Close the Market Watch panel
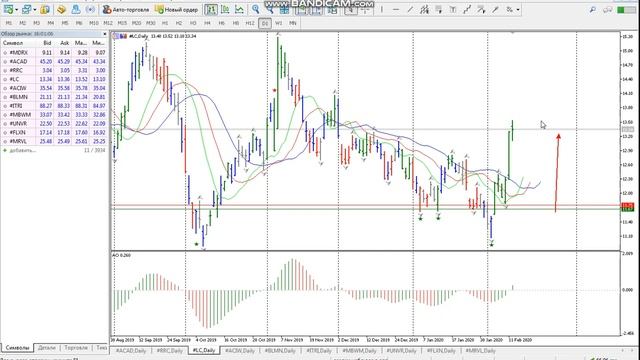 pos(105,34)
